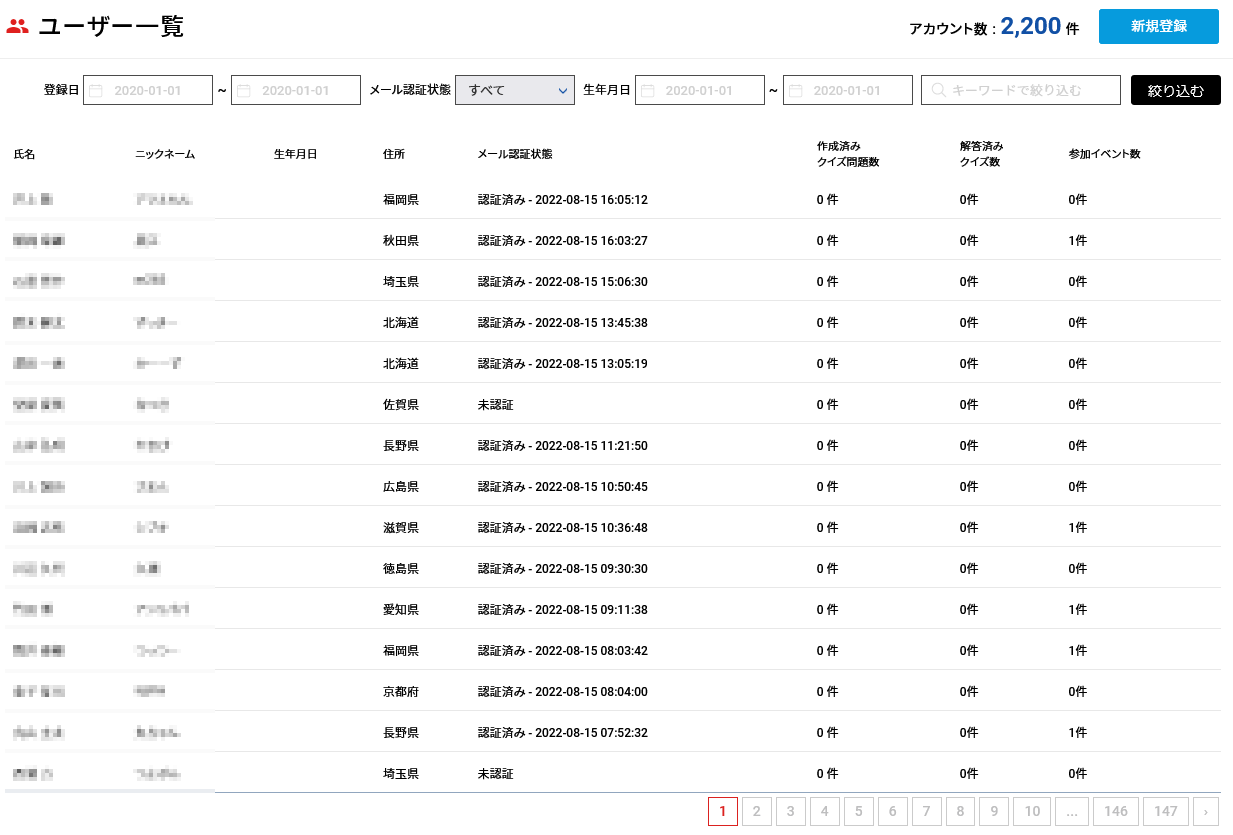
Task: Click calendar icon in 生年月日 end date field
Action: pyautogui.click(x=796, y=91)
